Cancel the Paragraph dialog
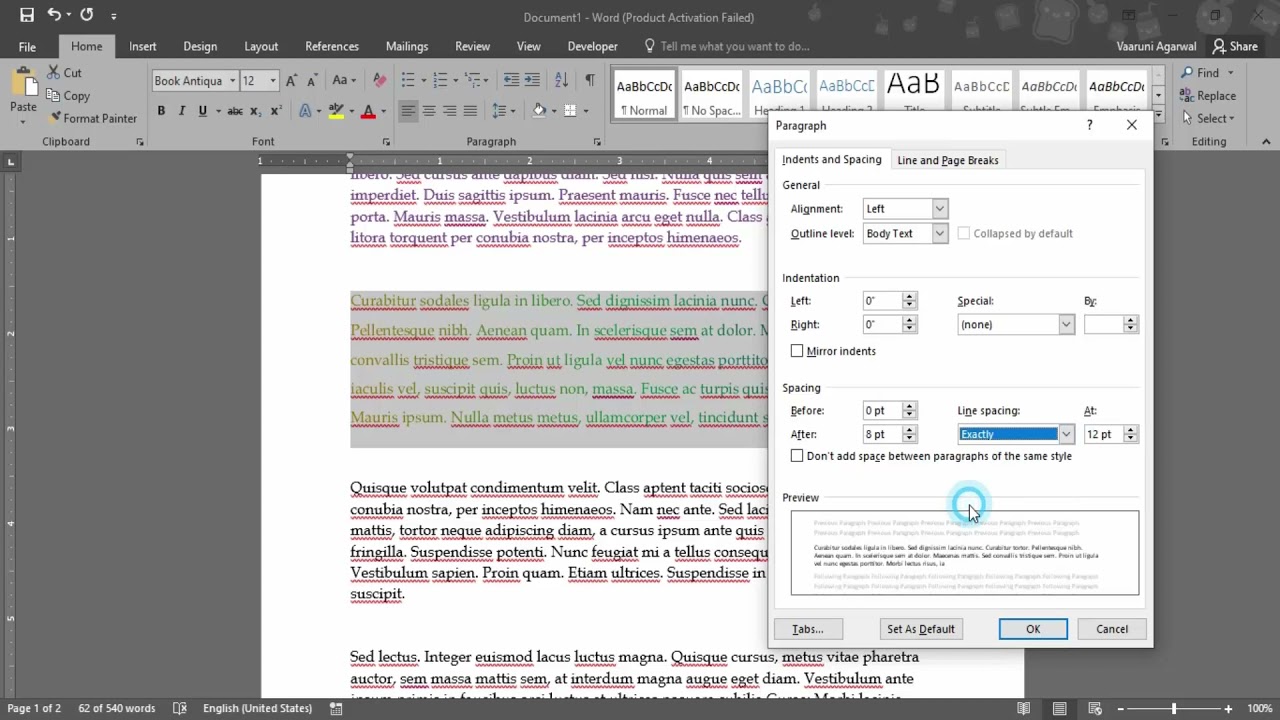 [x=1112, y=629]
